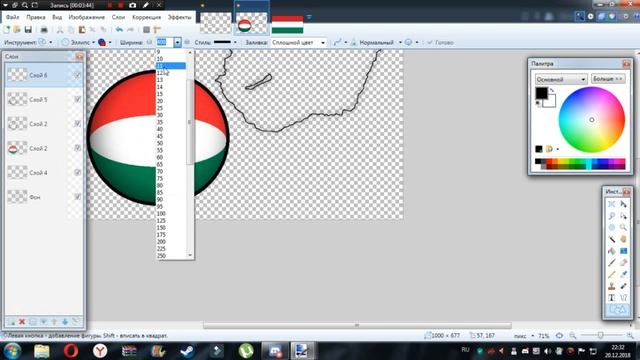Open the пикс units dropdown in status bar
640x360 pixels.
click(532, 336)
